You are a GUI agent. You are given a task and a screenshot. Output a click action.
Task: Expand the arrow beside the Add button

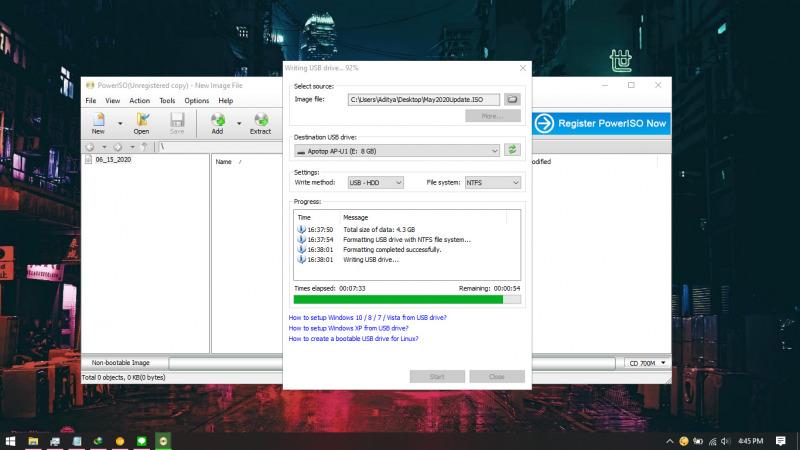239,123
